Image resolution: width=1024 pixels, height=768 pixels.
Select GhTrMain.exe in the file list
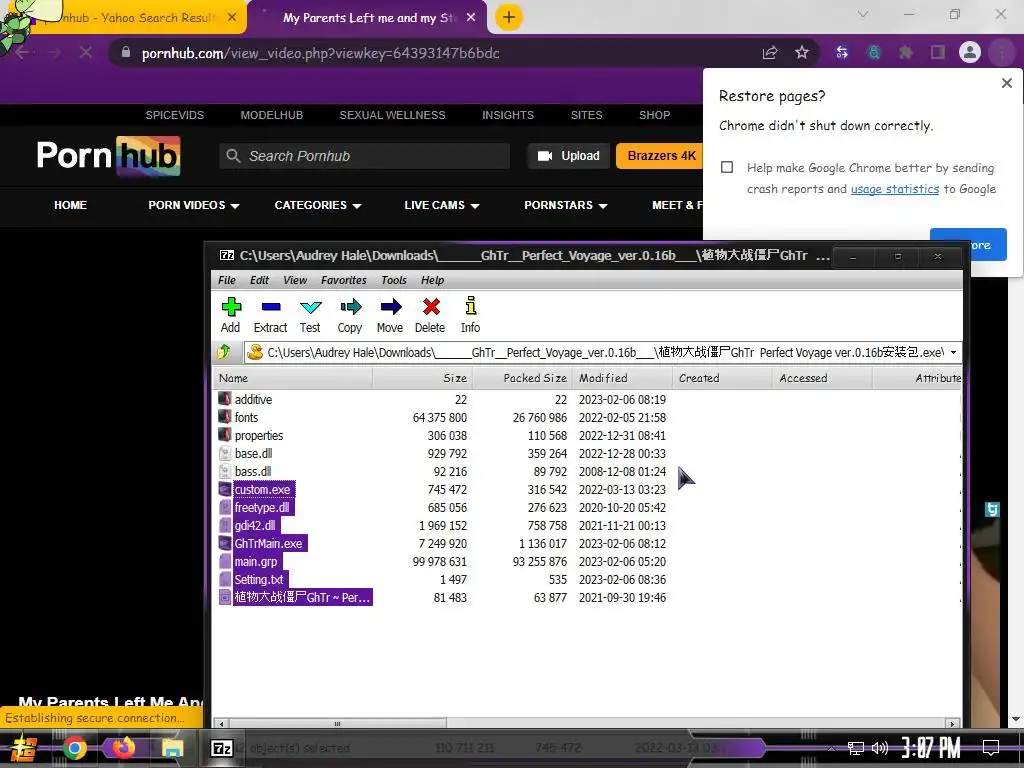click(268, 543)
